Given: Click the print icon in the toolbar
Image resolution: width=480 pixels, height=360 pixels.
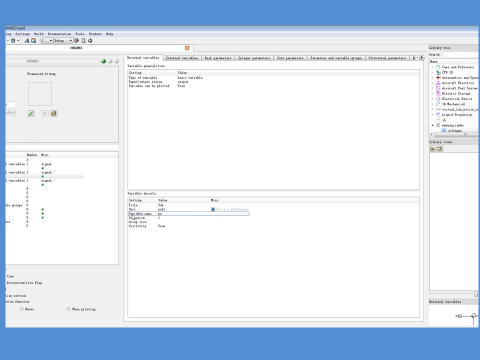Looking at the screenshot, I should pyautogui.click(x=13, y=41).
